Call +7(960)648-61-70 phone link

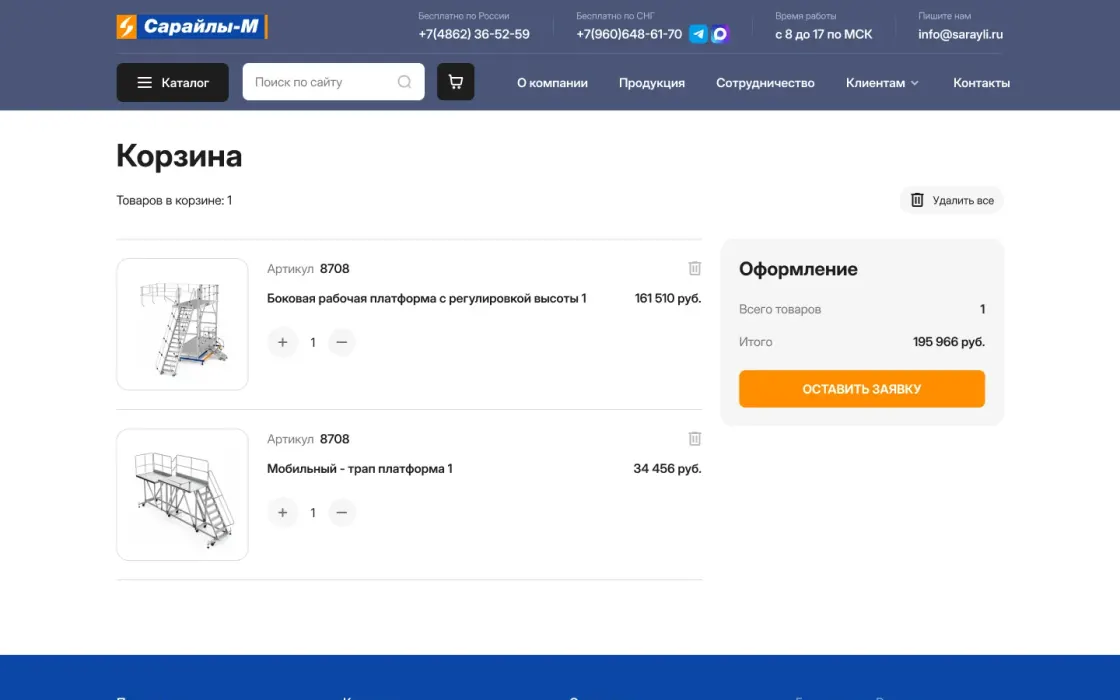[x=629, y=34]
